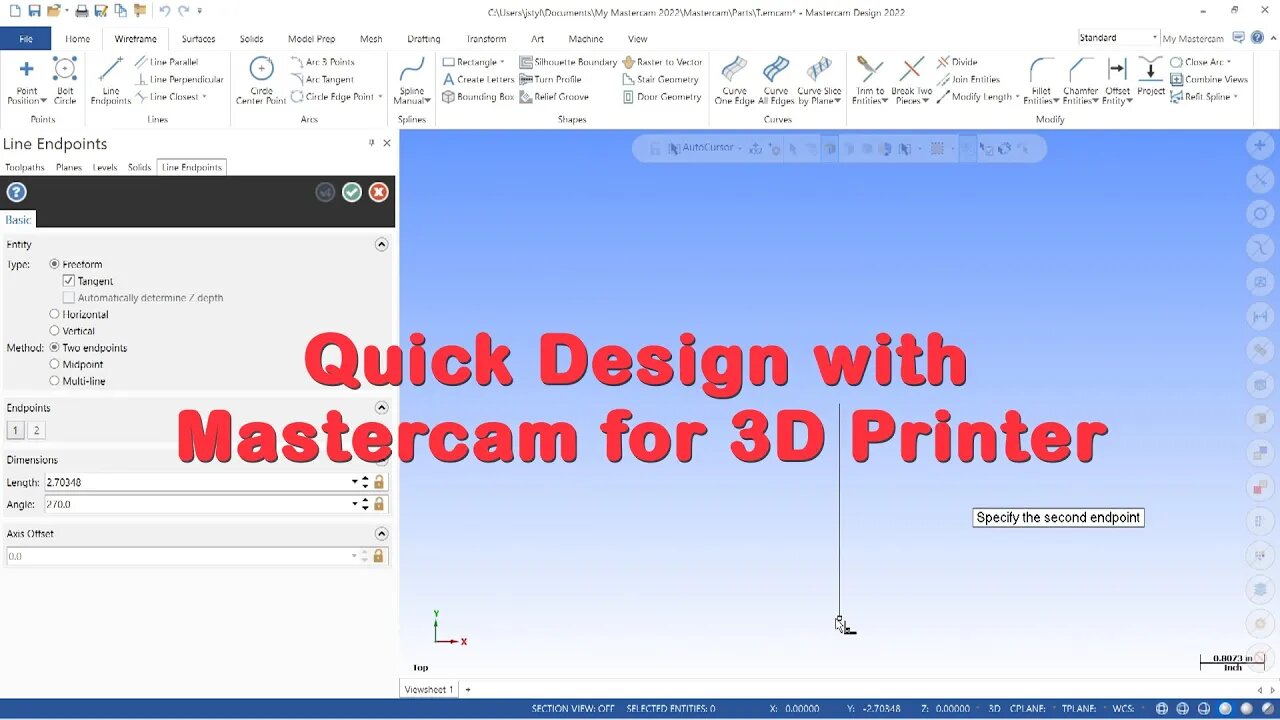This screenshot has height=720, width=1280.
Task: Open Line Endpoints help icon
Action: (17, 192)
